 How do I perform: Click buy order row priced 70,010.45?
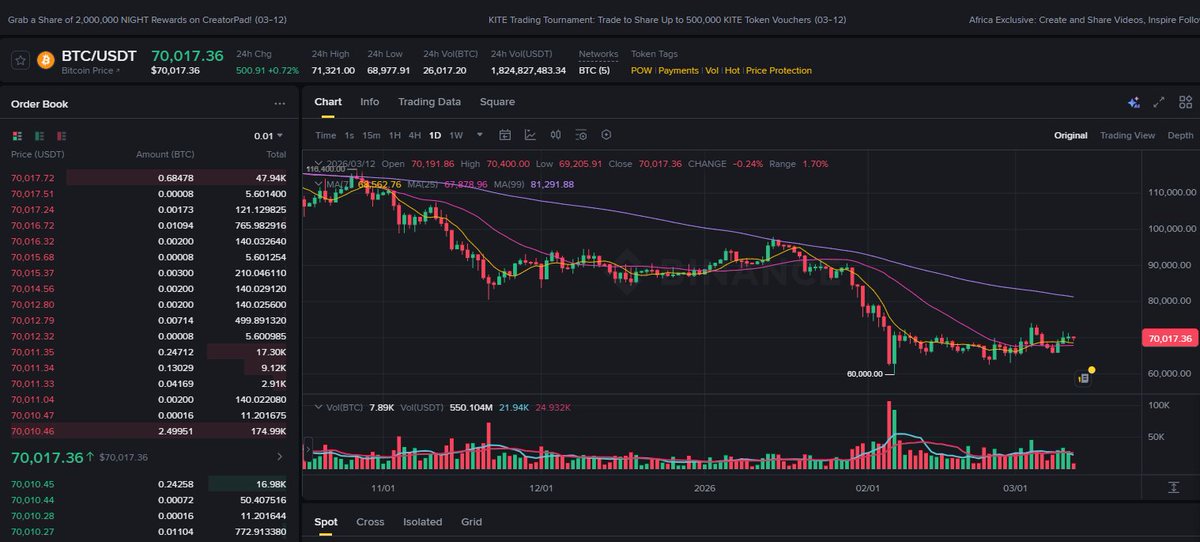150,484
